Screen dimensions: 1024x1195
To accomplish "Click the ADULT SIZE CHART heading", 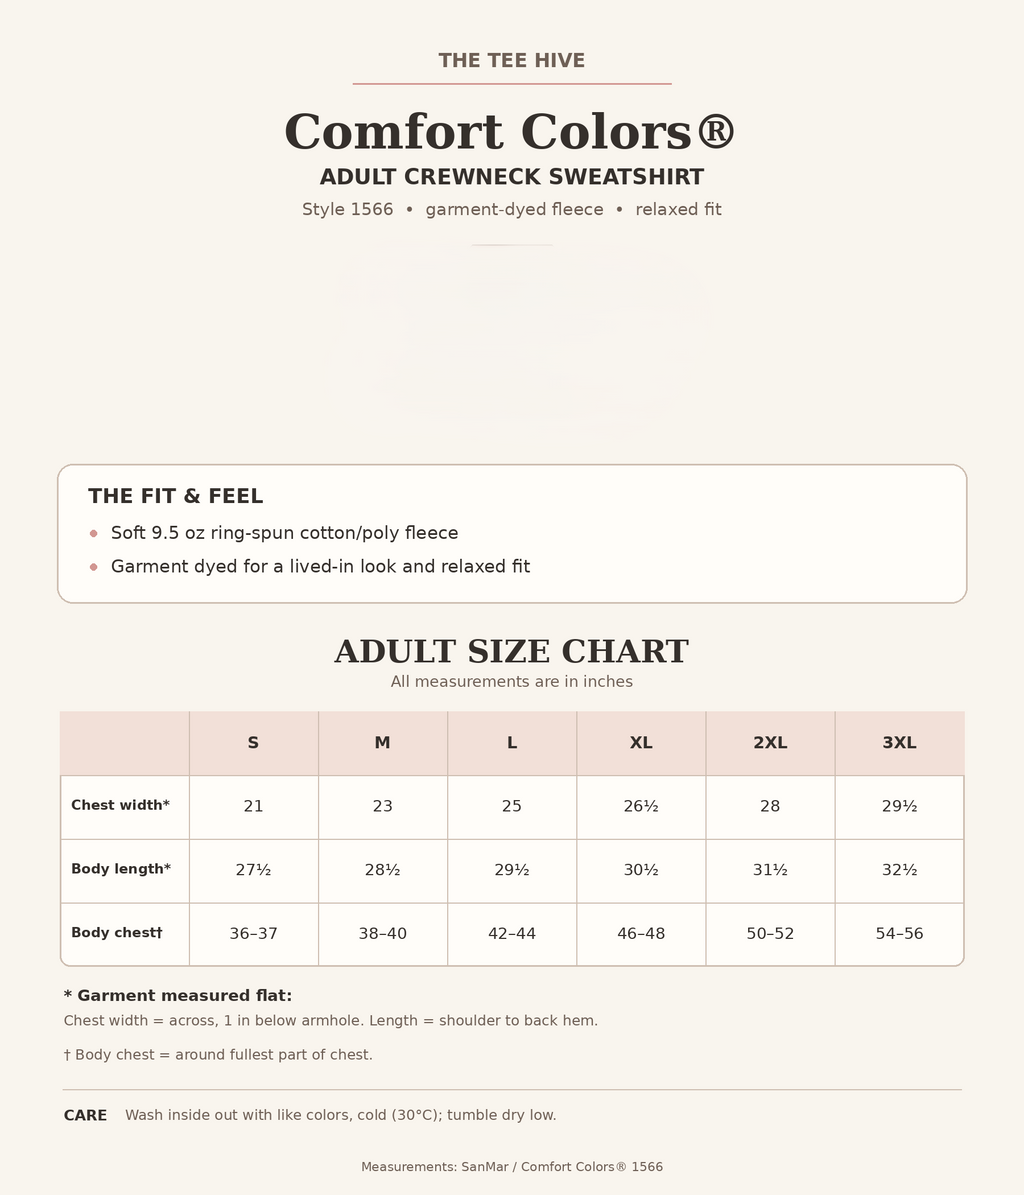I will coord(512,652).
